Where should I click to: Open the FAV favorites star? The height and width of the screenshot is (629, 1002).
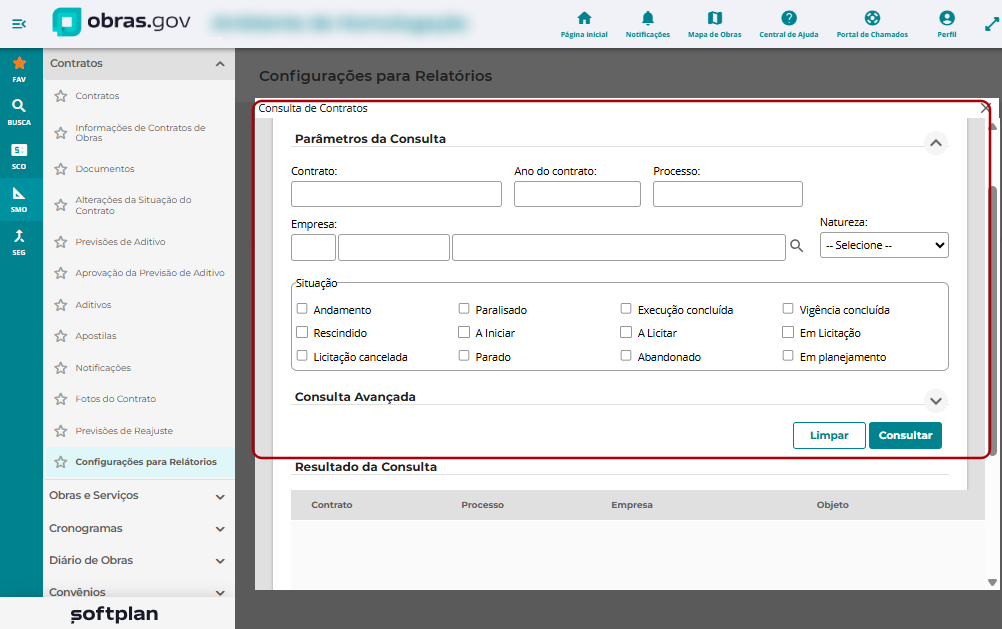[19, 69]
